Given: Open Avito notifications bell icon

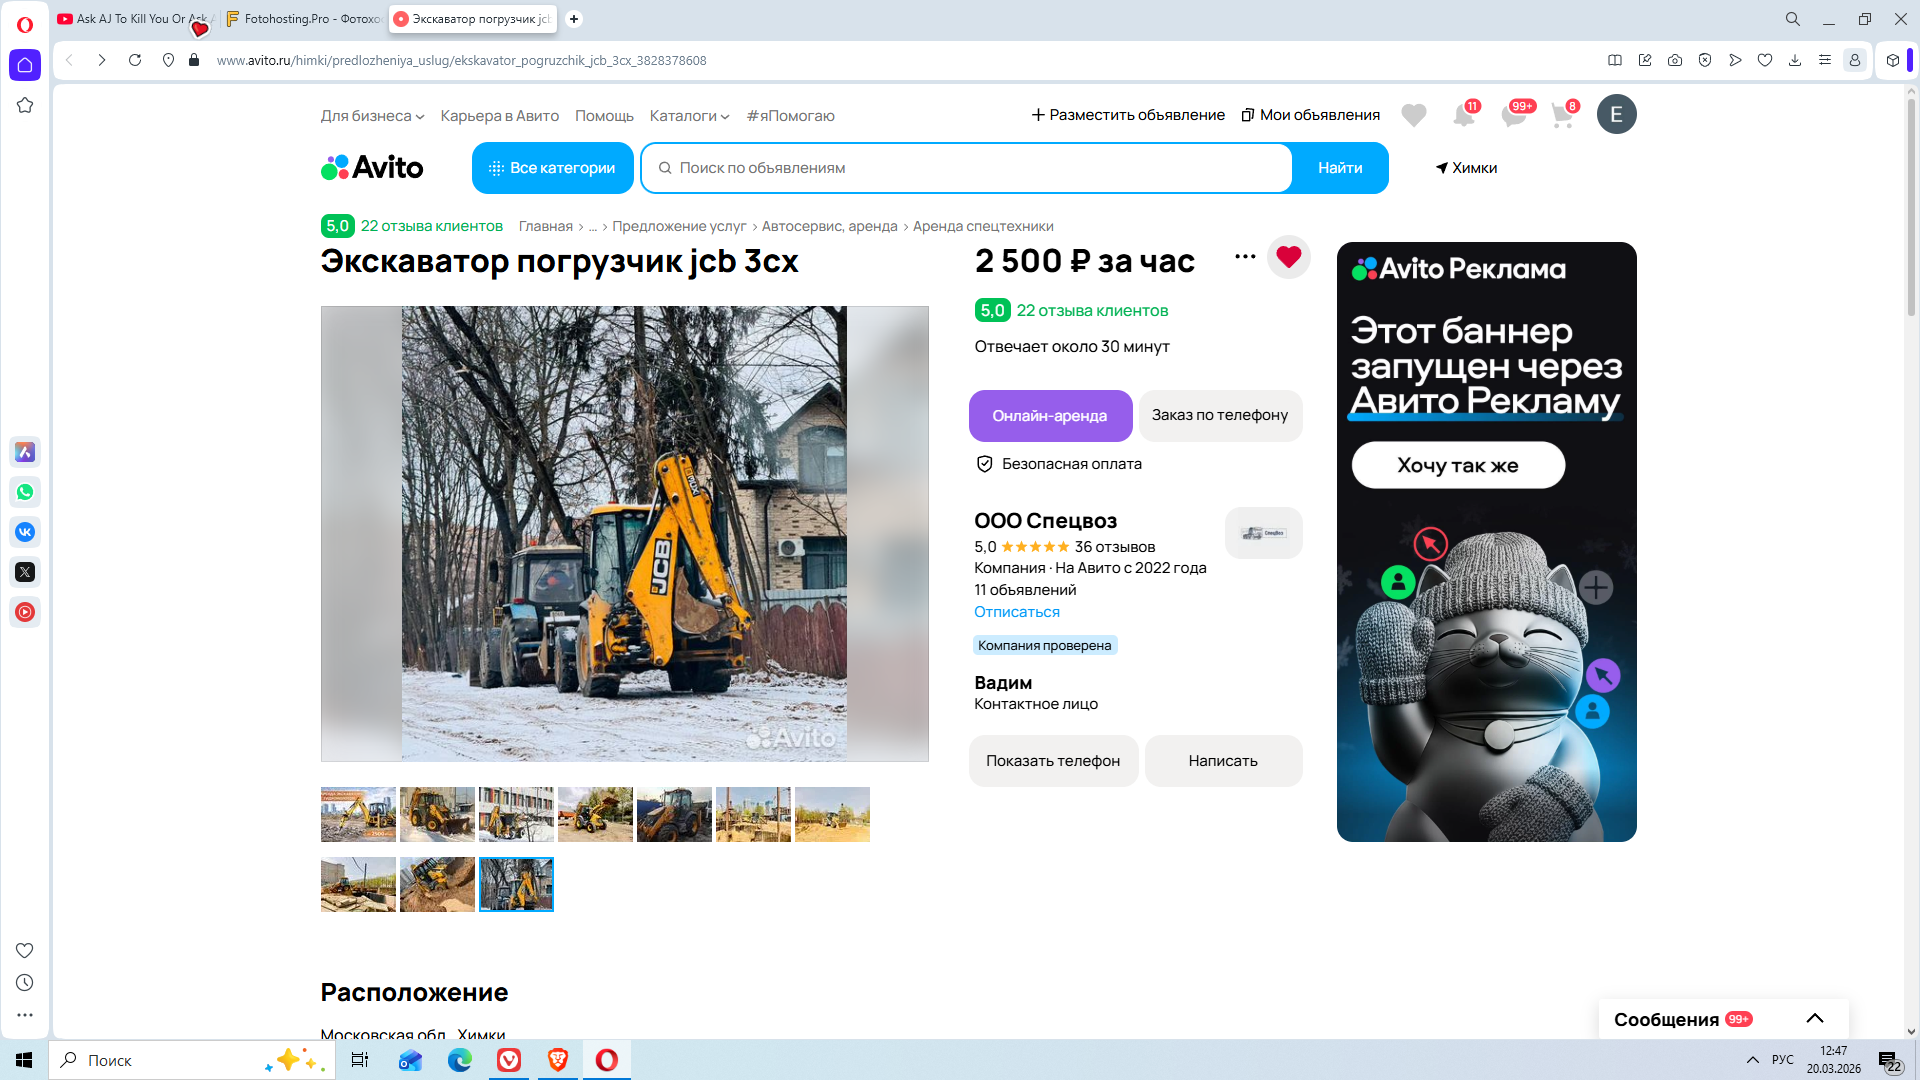Looking at the screenshot, I should coord(1464,115).
